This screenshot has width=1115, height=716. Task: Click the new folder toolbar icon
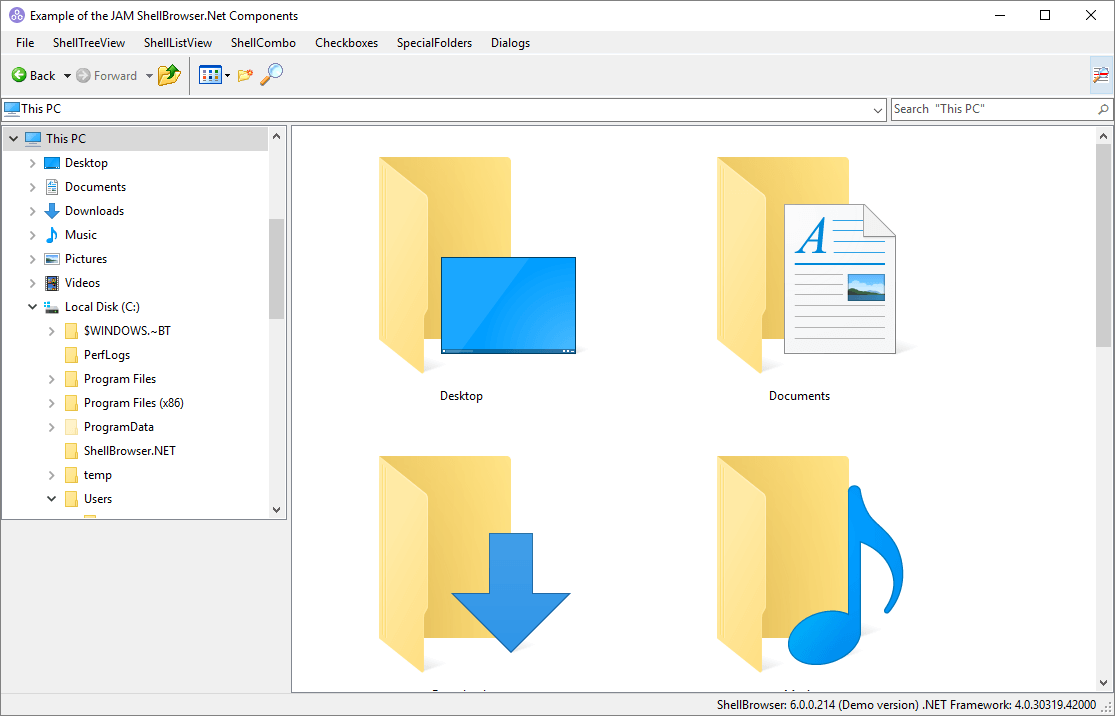pyautogui.click(x=244, y=75)
